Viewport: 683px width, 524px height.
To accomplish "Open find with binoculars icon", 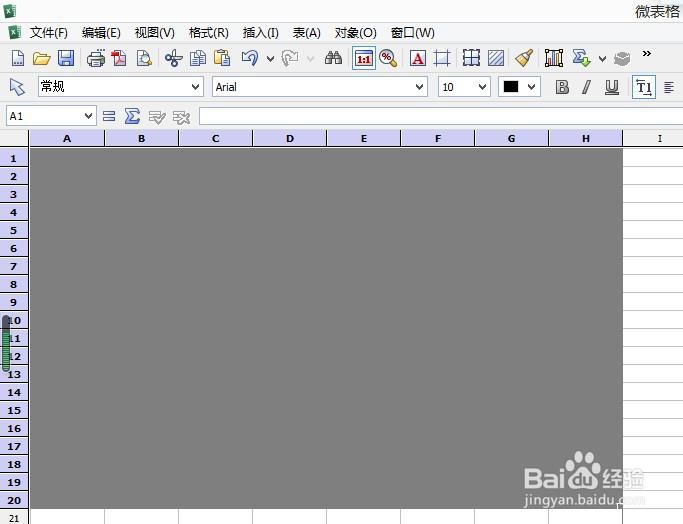I will (333, 58).
